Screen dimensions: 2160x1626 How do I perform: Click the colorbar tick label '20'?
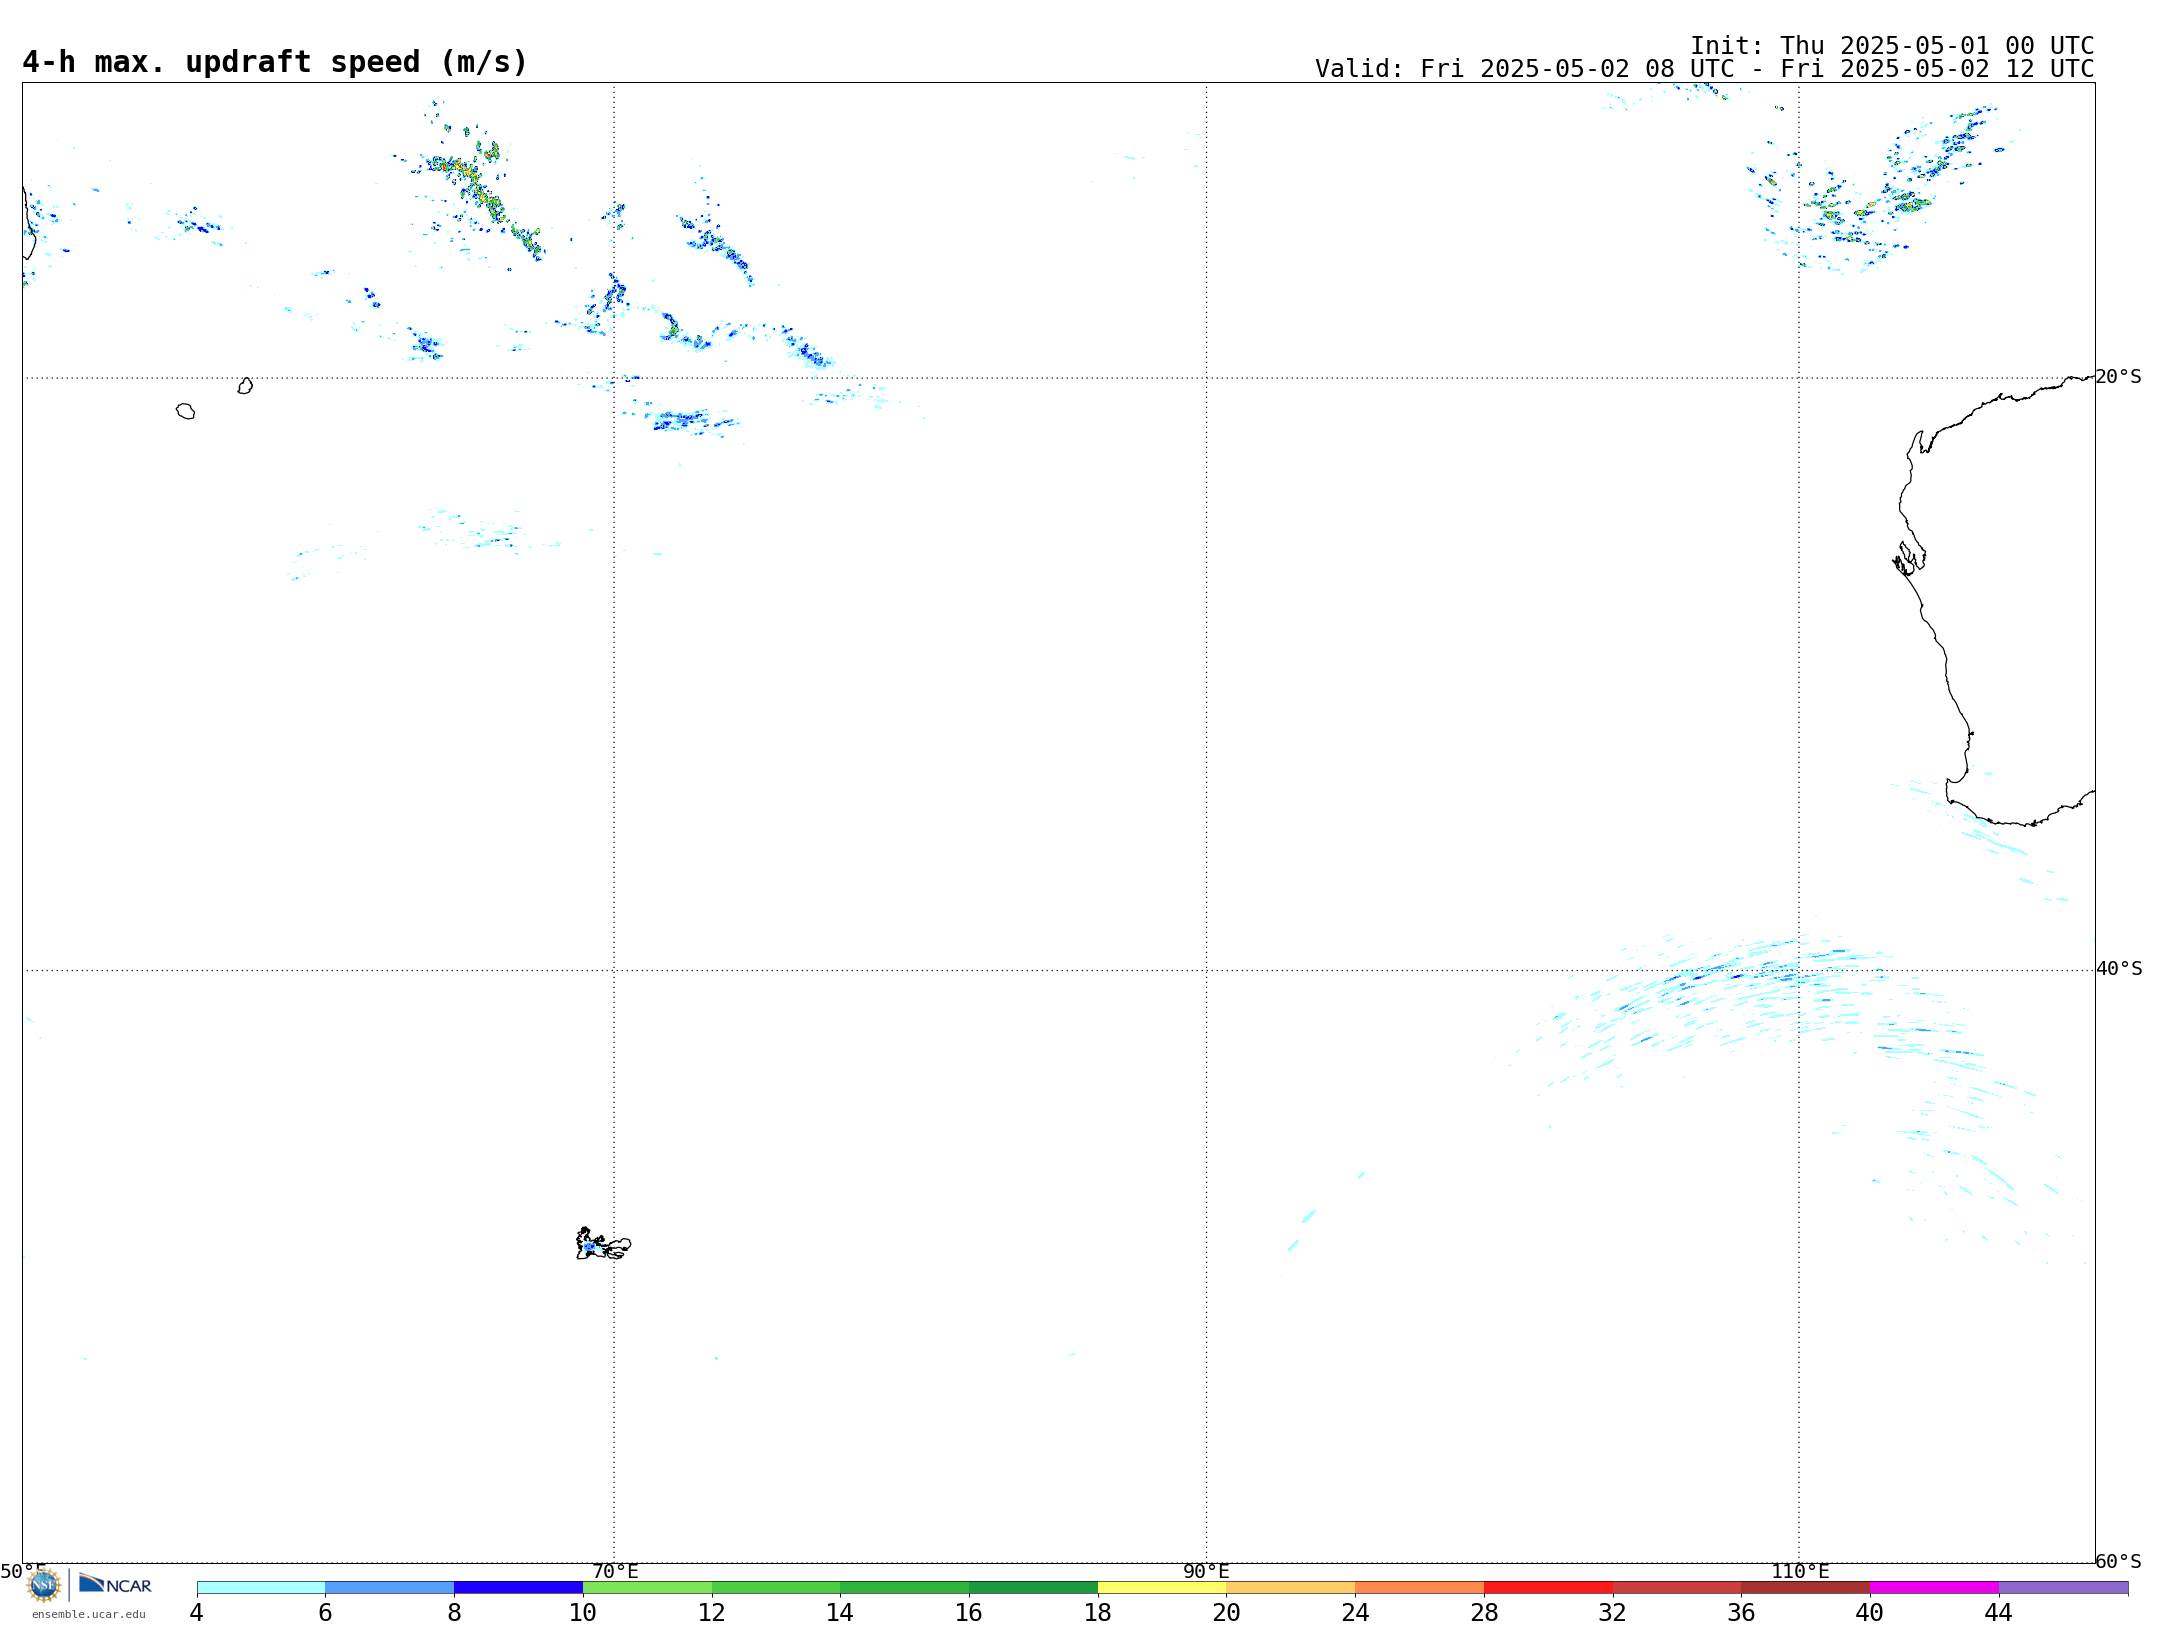pos(1227,1612)
